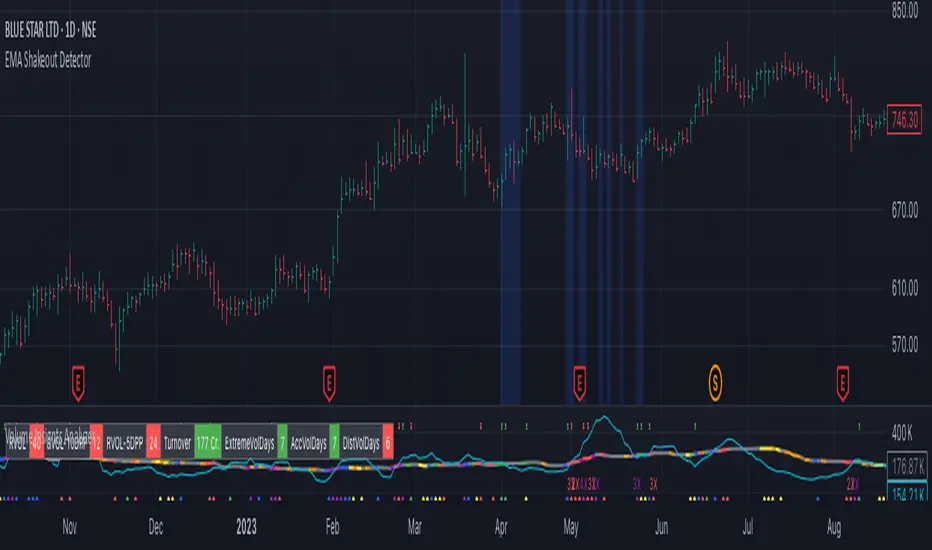Click the earnings E marker near August
Image resolution: width=932 pixels, height=550 pixels.
point(842,384)
